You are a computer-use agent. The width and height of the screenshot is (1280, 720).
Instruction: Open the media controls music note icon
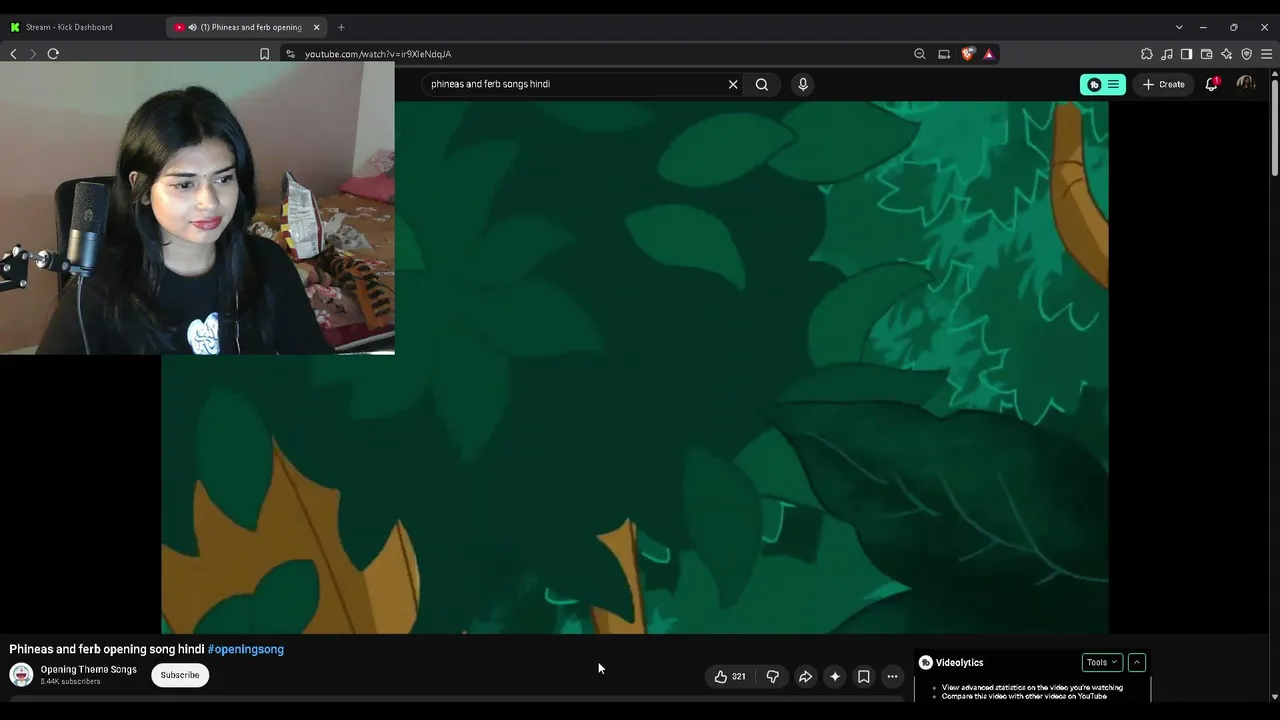pos(1167,54)
